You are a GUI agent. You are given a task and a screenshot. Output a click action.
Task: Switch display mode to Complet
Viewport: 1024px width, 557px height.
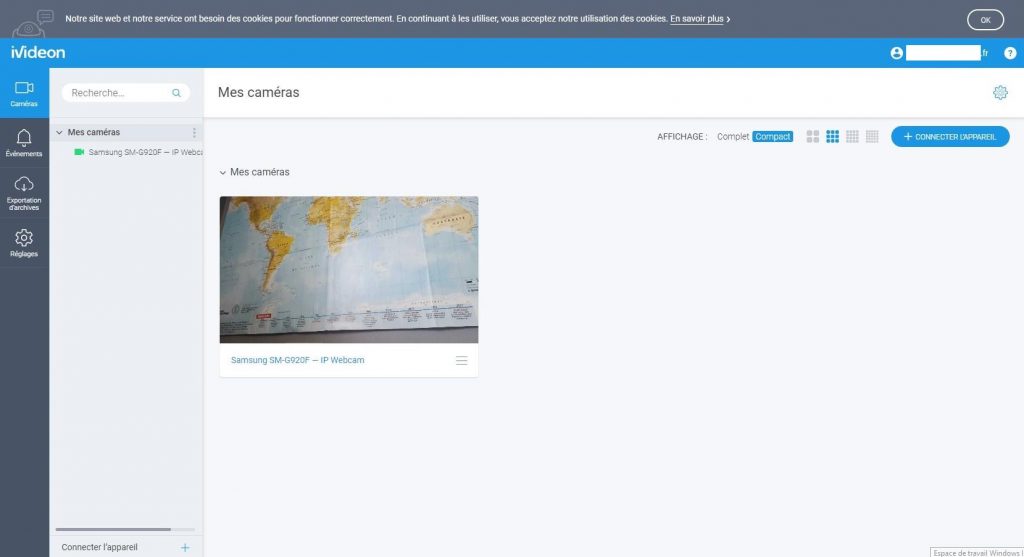(x=733, y=137)
